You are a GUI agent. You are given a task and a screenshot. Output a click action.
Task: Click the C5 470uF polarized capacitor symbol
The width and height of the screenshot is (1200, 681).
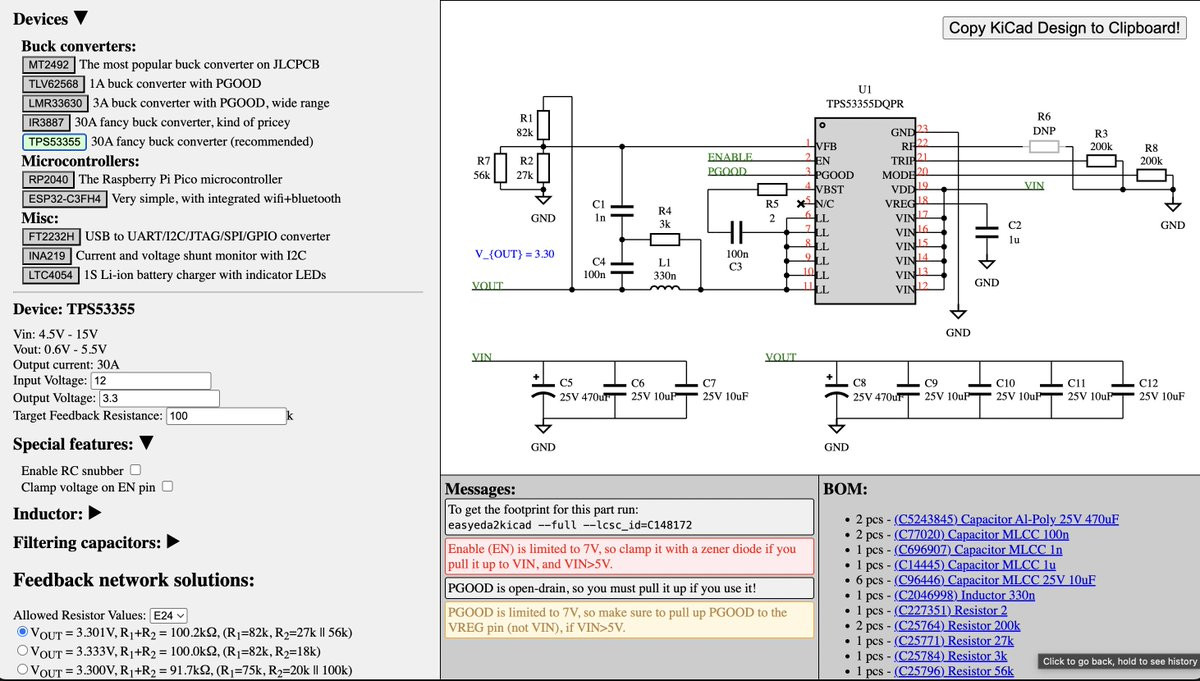coord(543,390)
